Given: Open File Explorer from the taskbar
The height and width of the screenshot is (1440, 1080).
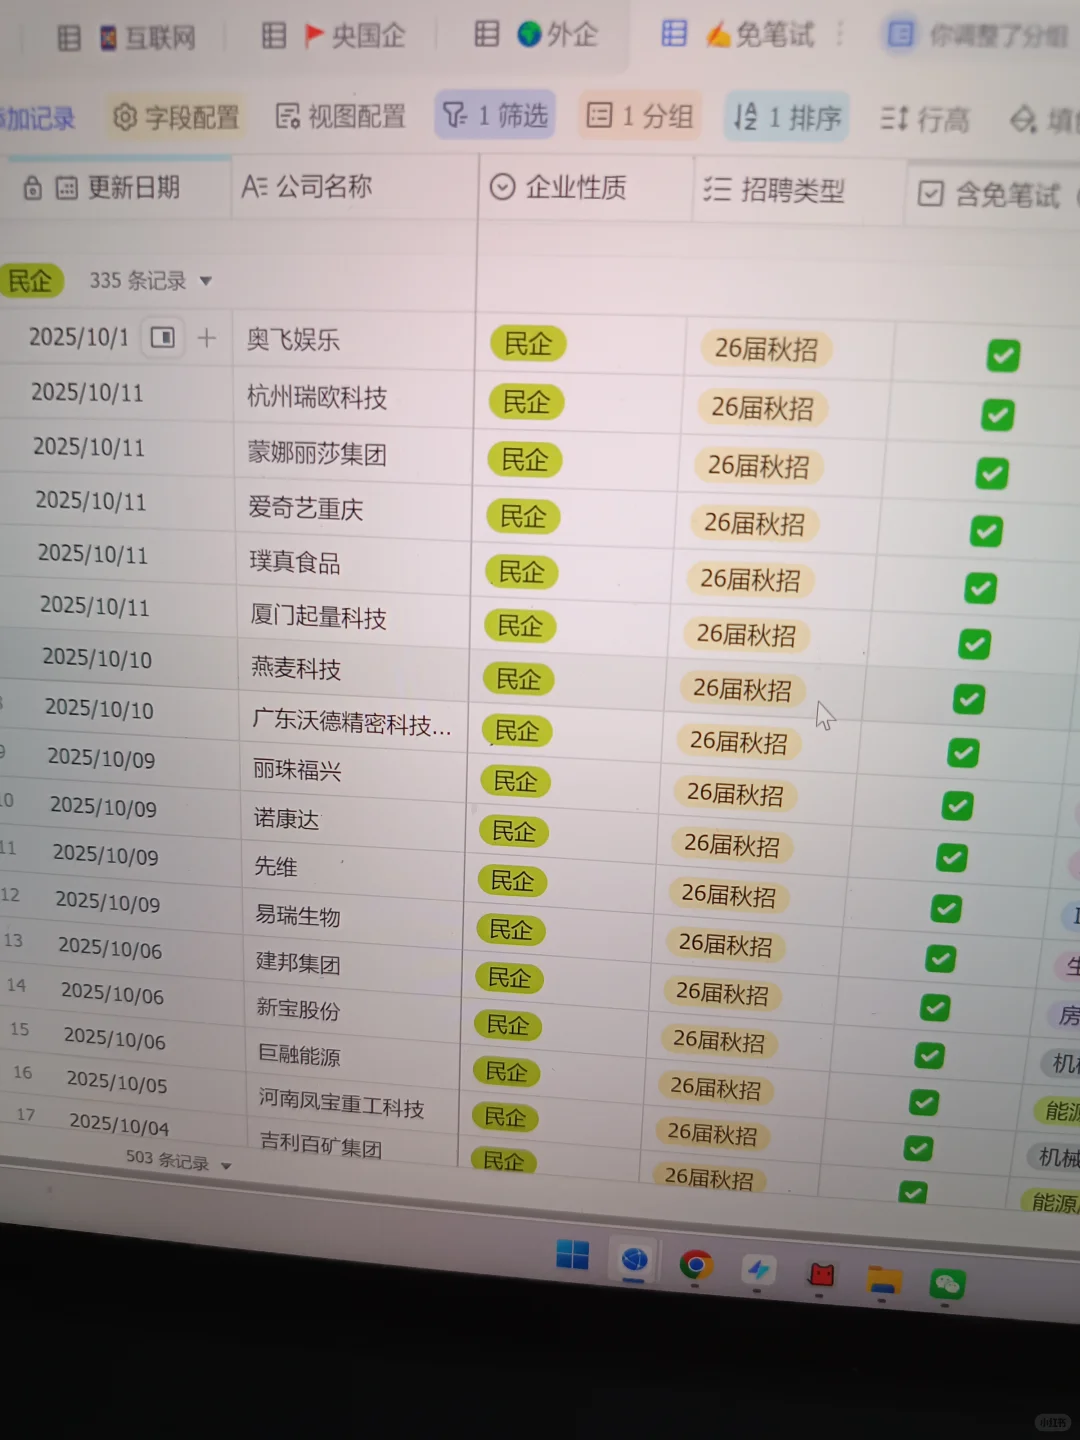Looking at the screenshot, I should point(884,1279).
